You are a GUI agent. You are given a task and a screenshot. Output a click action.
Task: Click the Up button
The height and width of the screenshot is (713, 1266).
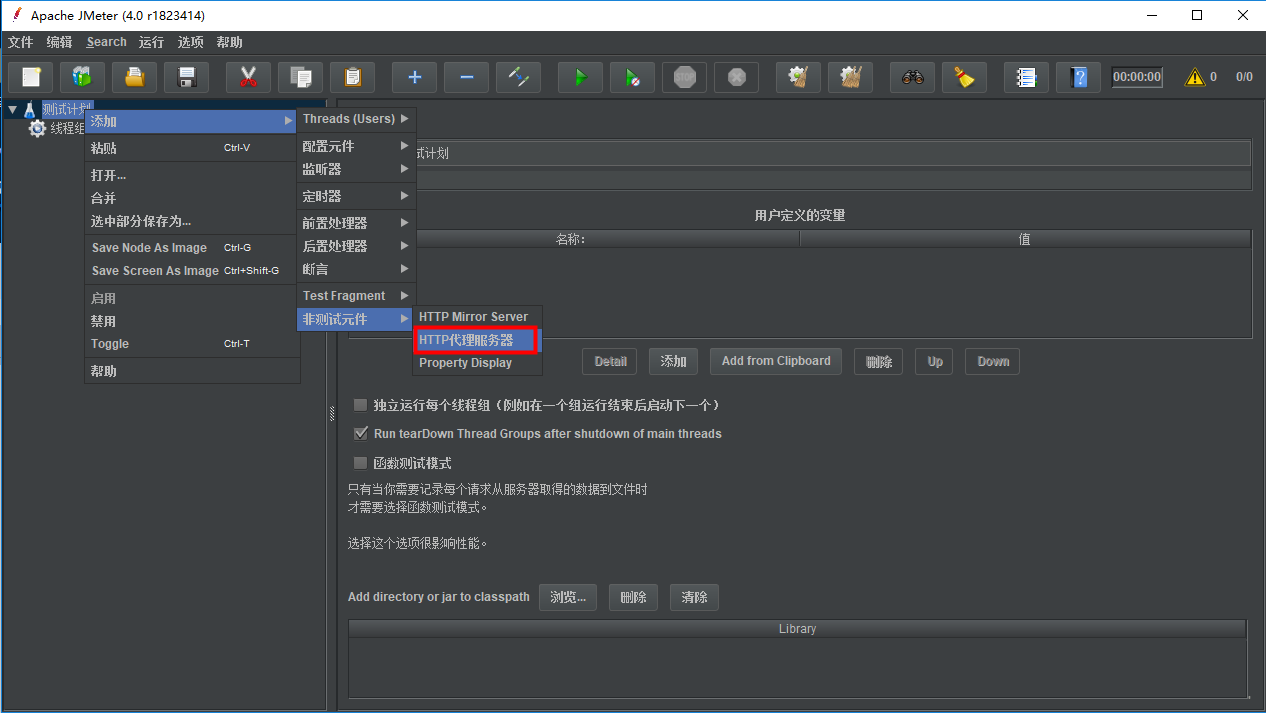(x=935, y=362)
